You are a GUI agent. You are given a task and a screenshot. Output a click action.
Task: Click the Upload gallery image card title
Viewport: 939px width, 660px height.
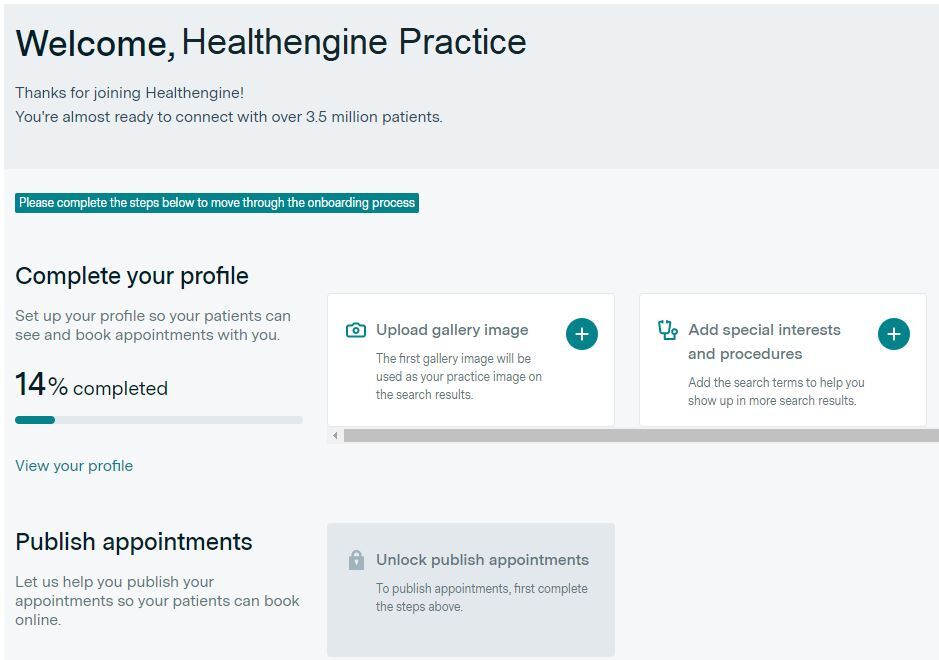click(x=452, y=330)
